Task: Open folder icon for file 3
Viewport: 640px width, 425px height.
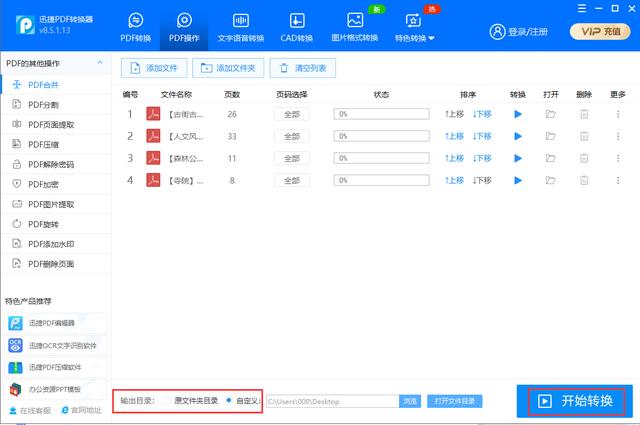Action: point(551,158)
